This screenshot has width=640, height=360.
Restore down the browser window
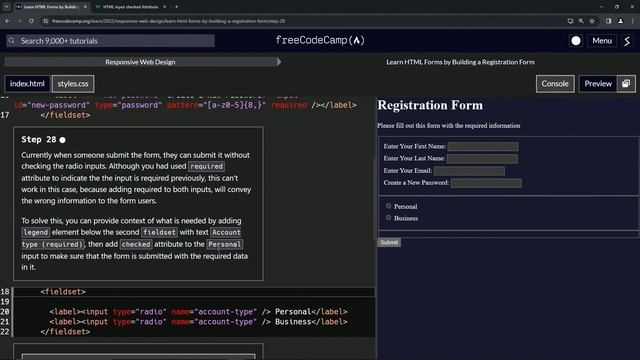tap(617, 7)
